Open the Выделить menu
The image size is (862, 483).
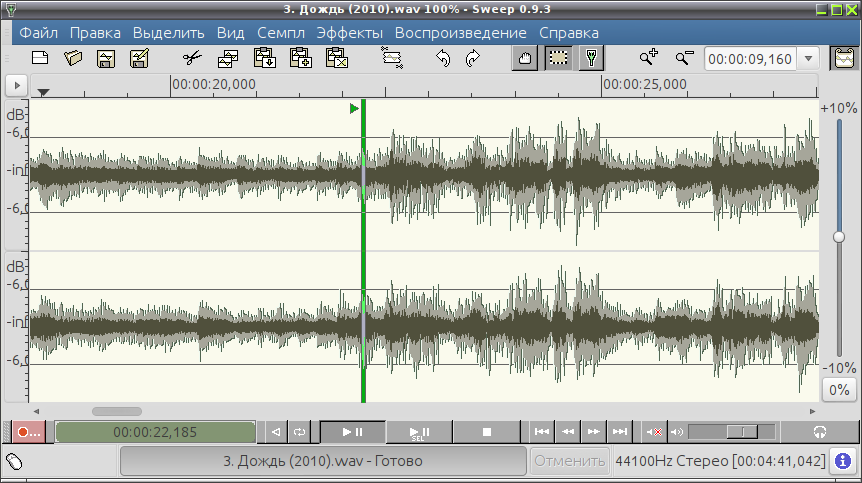click(x=169, y=33)
